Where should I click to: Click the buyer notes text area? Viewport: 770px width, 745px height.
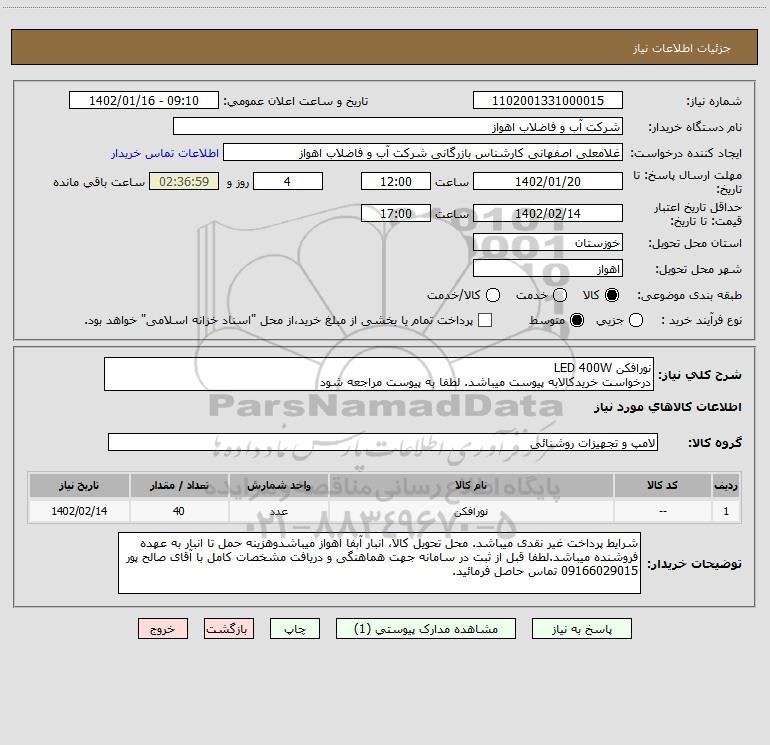tap(379, 563)
